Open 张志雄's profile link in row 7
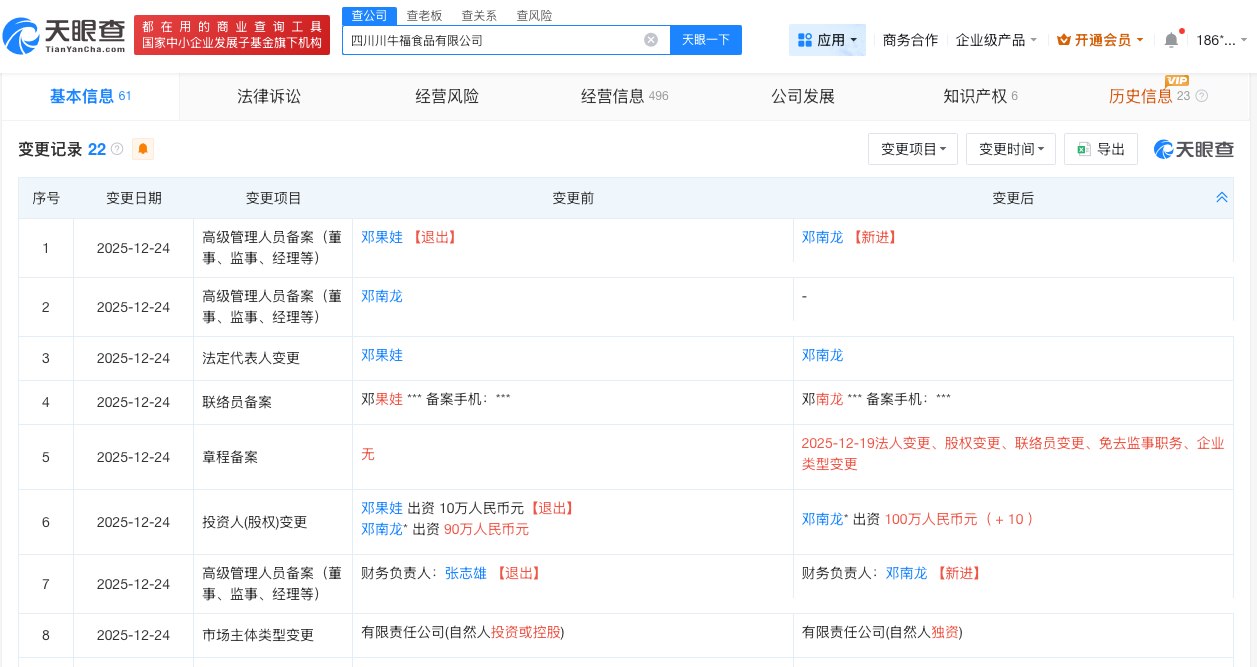This screenshot has width=1257, height=667. point(465,573)
